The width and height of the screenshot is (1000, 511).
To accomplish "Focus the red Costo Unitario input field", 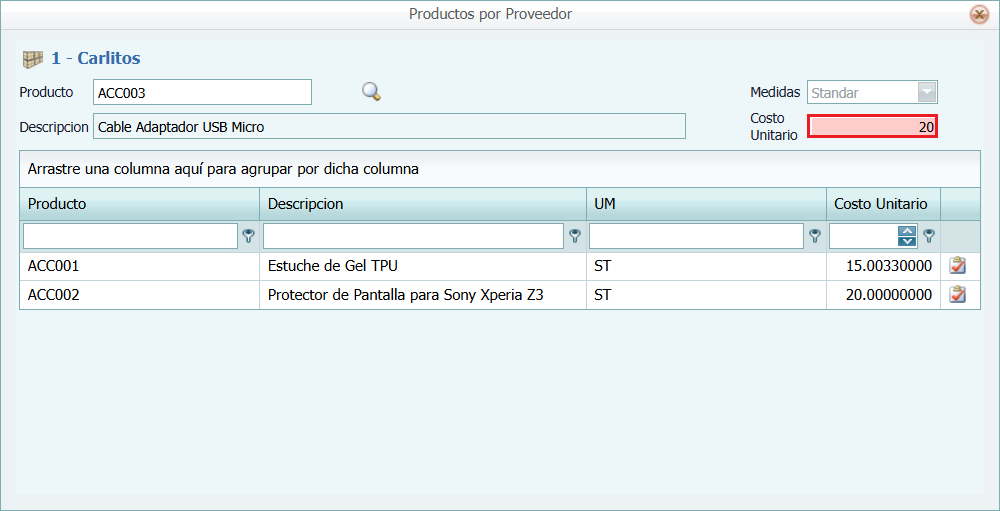I will [x=871, y=127].
